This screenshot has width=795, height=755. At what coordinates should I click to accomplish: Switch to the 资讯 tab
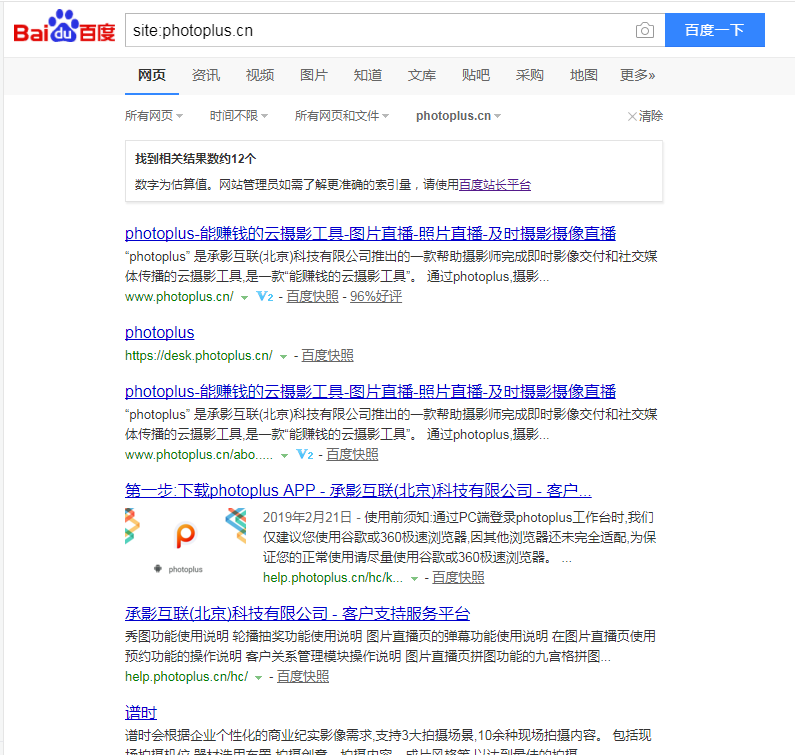tap(206, 75)
